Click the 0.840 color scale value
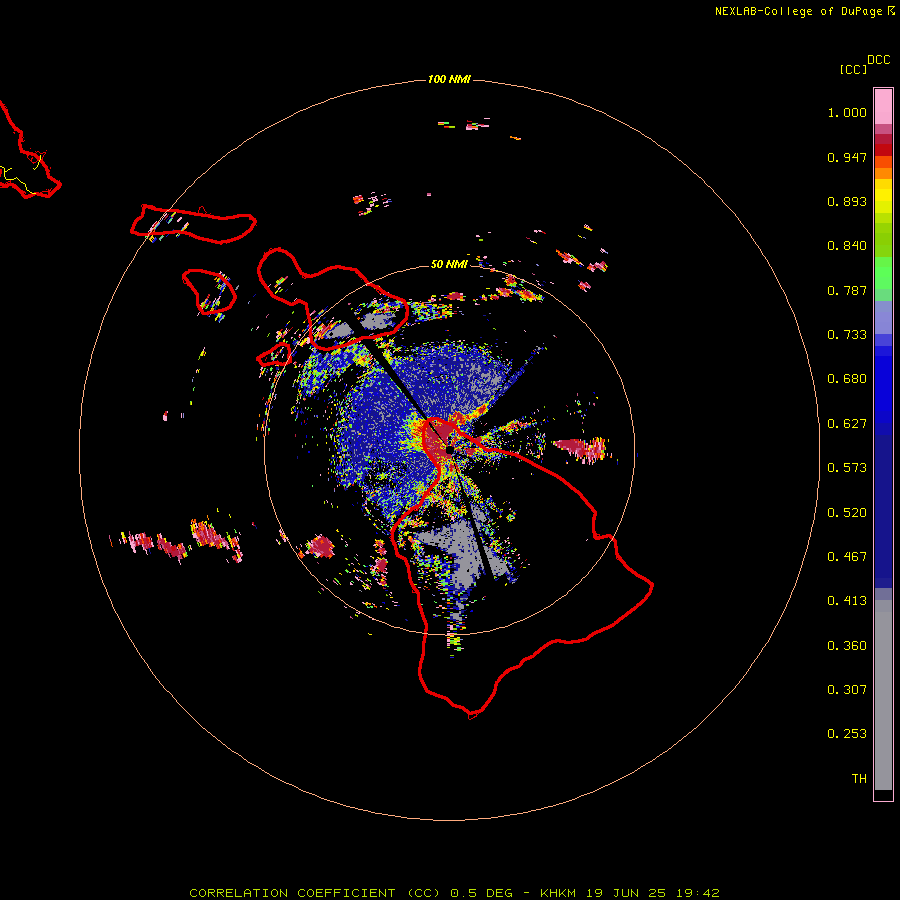The height and width of the screenshot is (900, 900). pyautogui.click(x=847, y=246)
